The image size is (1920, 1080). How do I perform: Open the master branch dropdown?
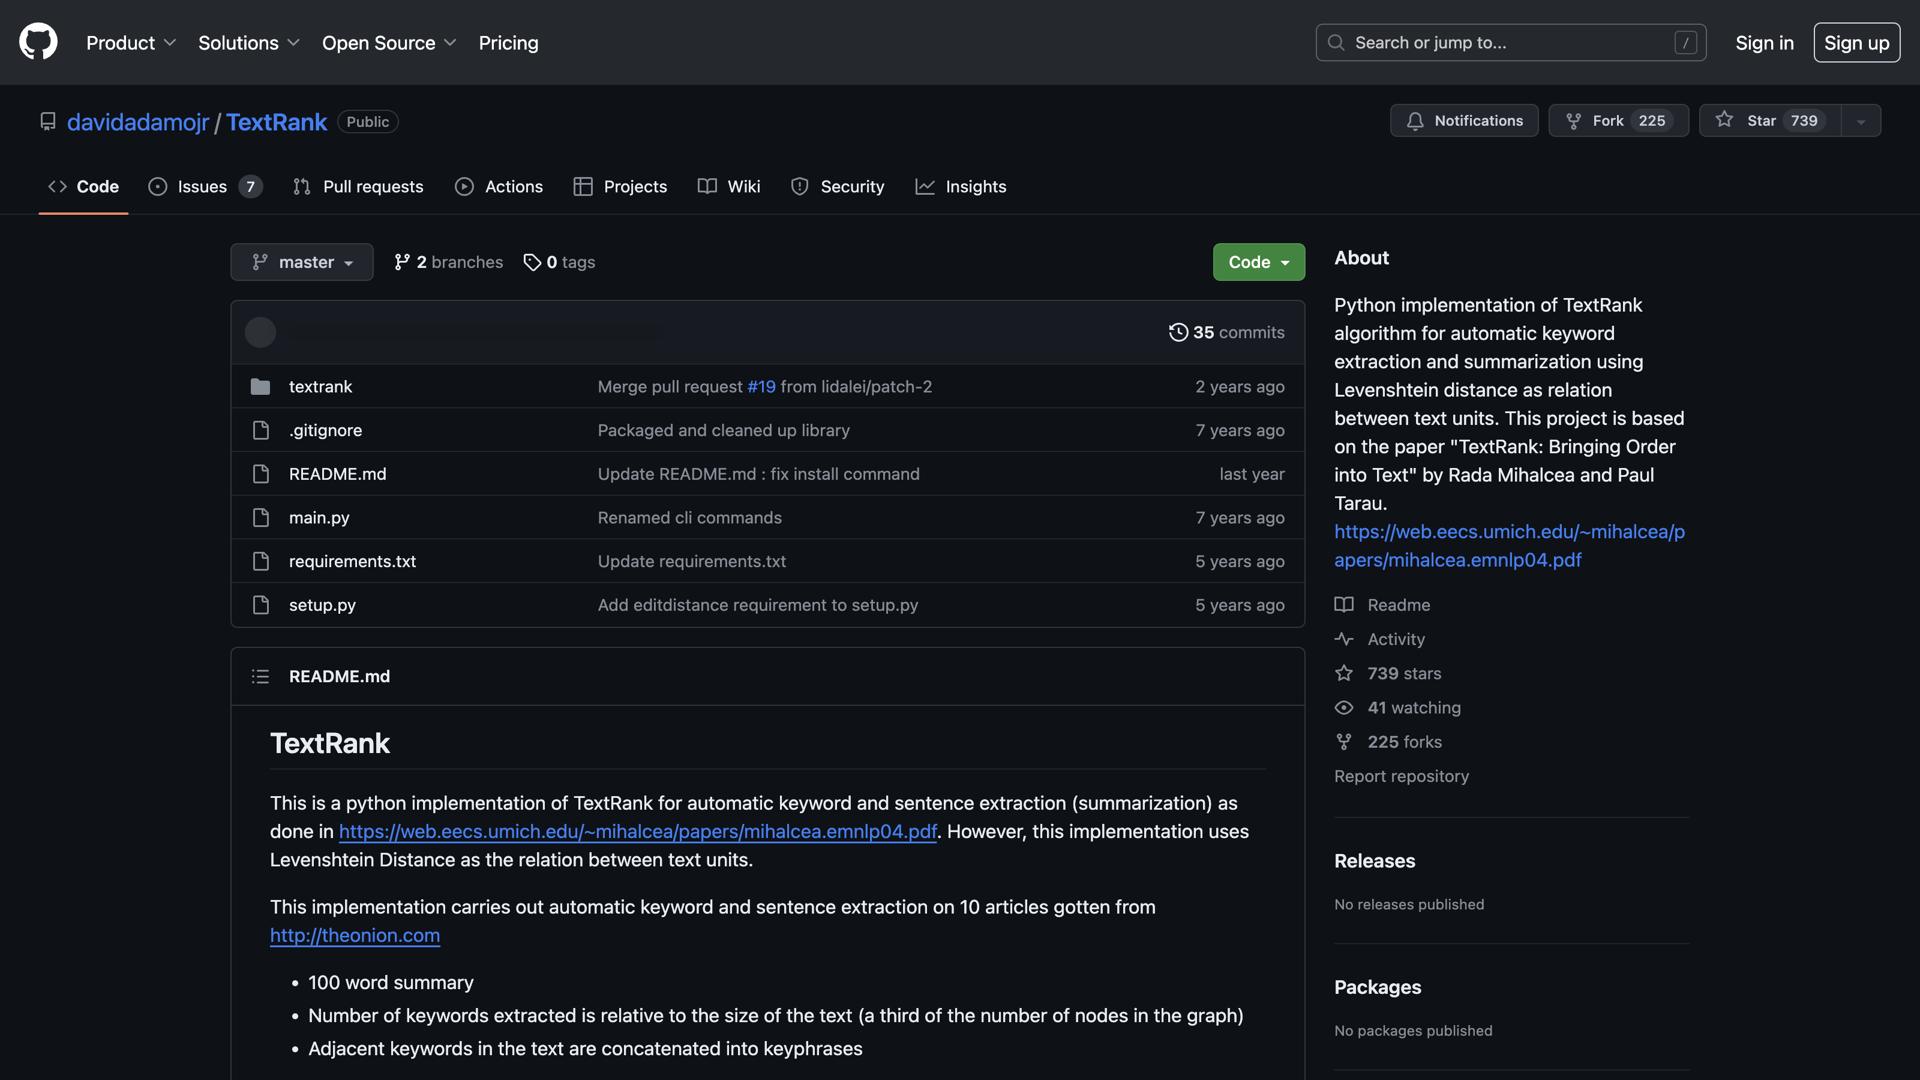(x=301, y=262)
